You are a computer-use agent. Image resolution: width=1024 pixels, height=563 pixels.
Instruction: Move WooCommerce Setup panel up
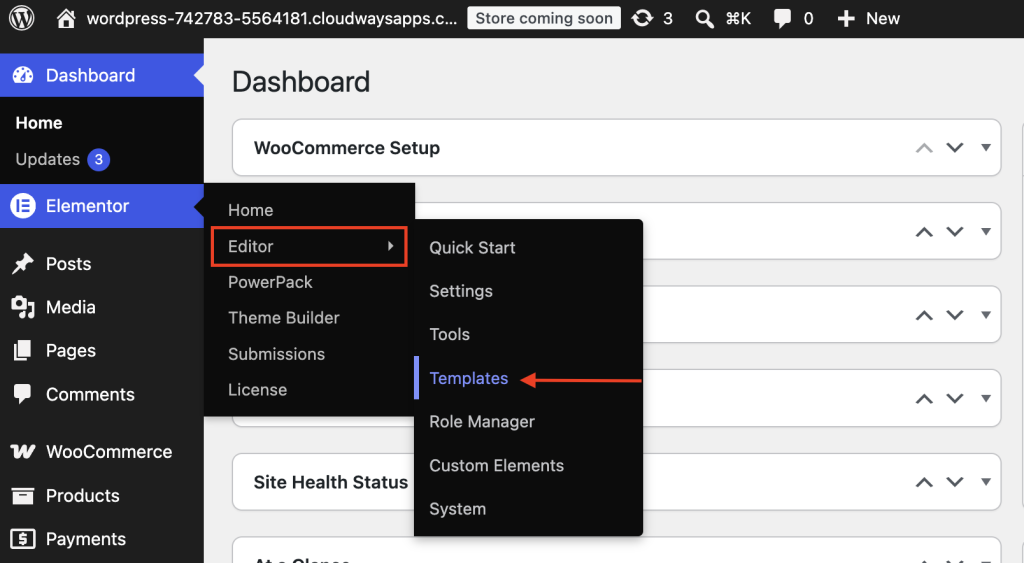924,148
